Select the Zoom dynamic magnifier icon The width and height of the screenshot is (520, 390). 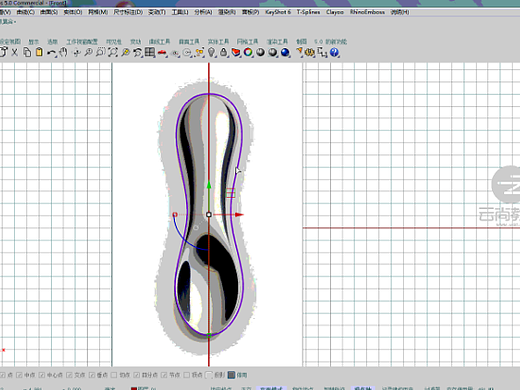pyautogui.click(x=88, y=52)
